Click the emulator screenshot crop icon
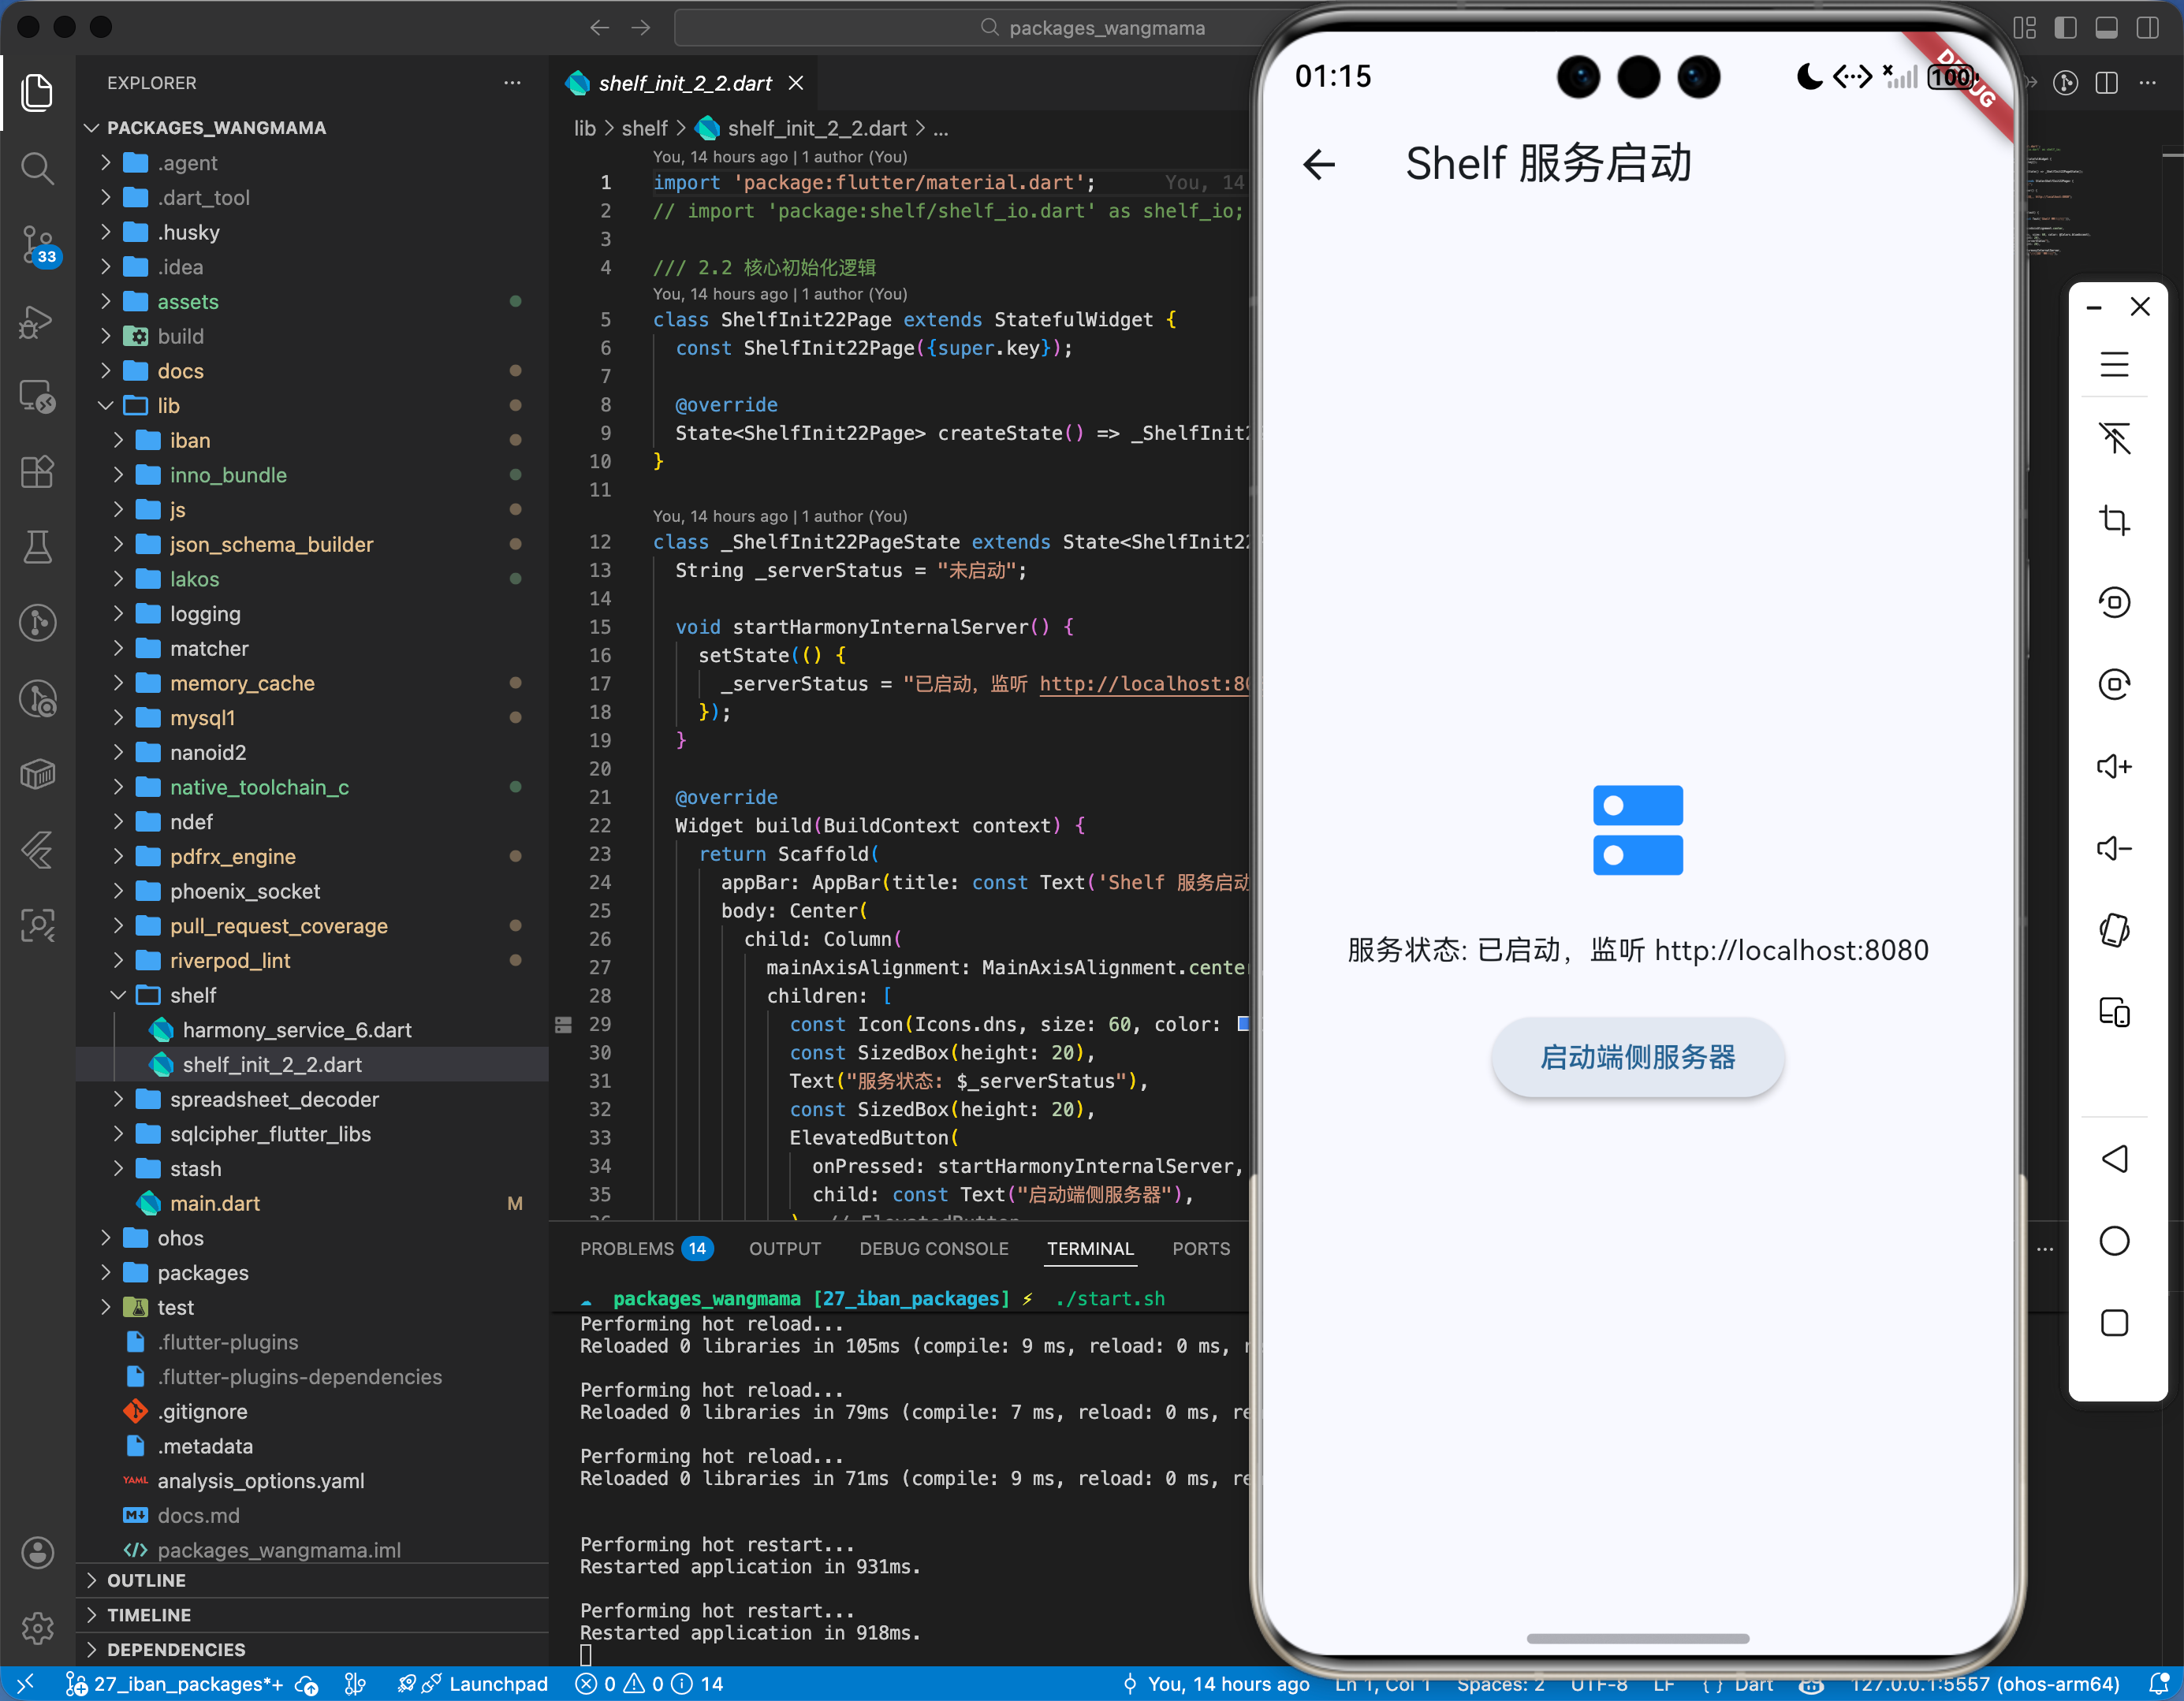The height and width of the screenshot is (1701, 2184). pos(2113,520)
